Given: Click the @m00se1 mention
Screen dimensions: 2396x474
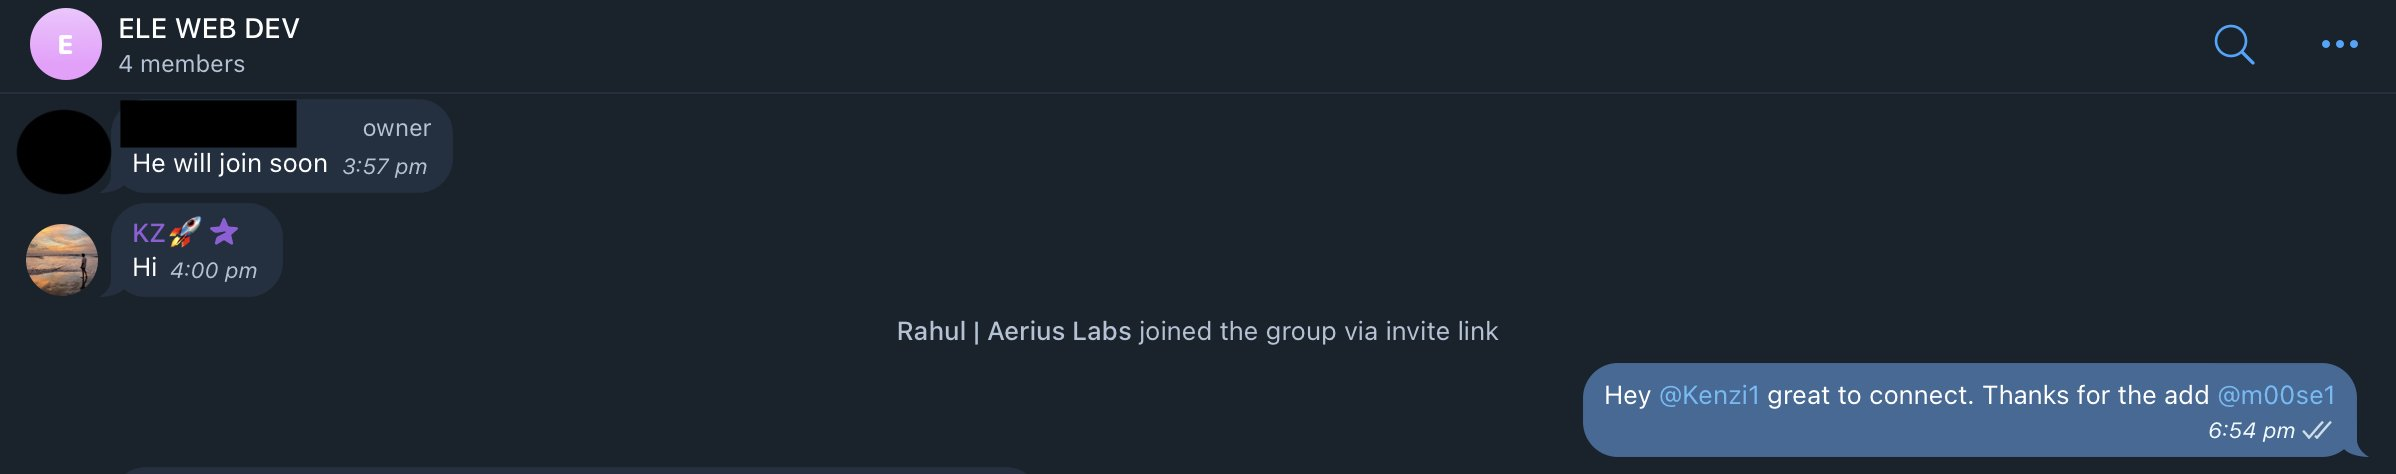Looking at the screenshot, I should coord(2275,396).
